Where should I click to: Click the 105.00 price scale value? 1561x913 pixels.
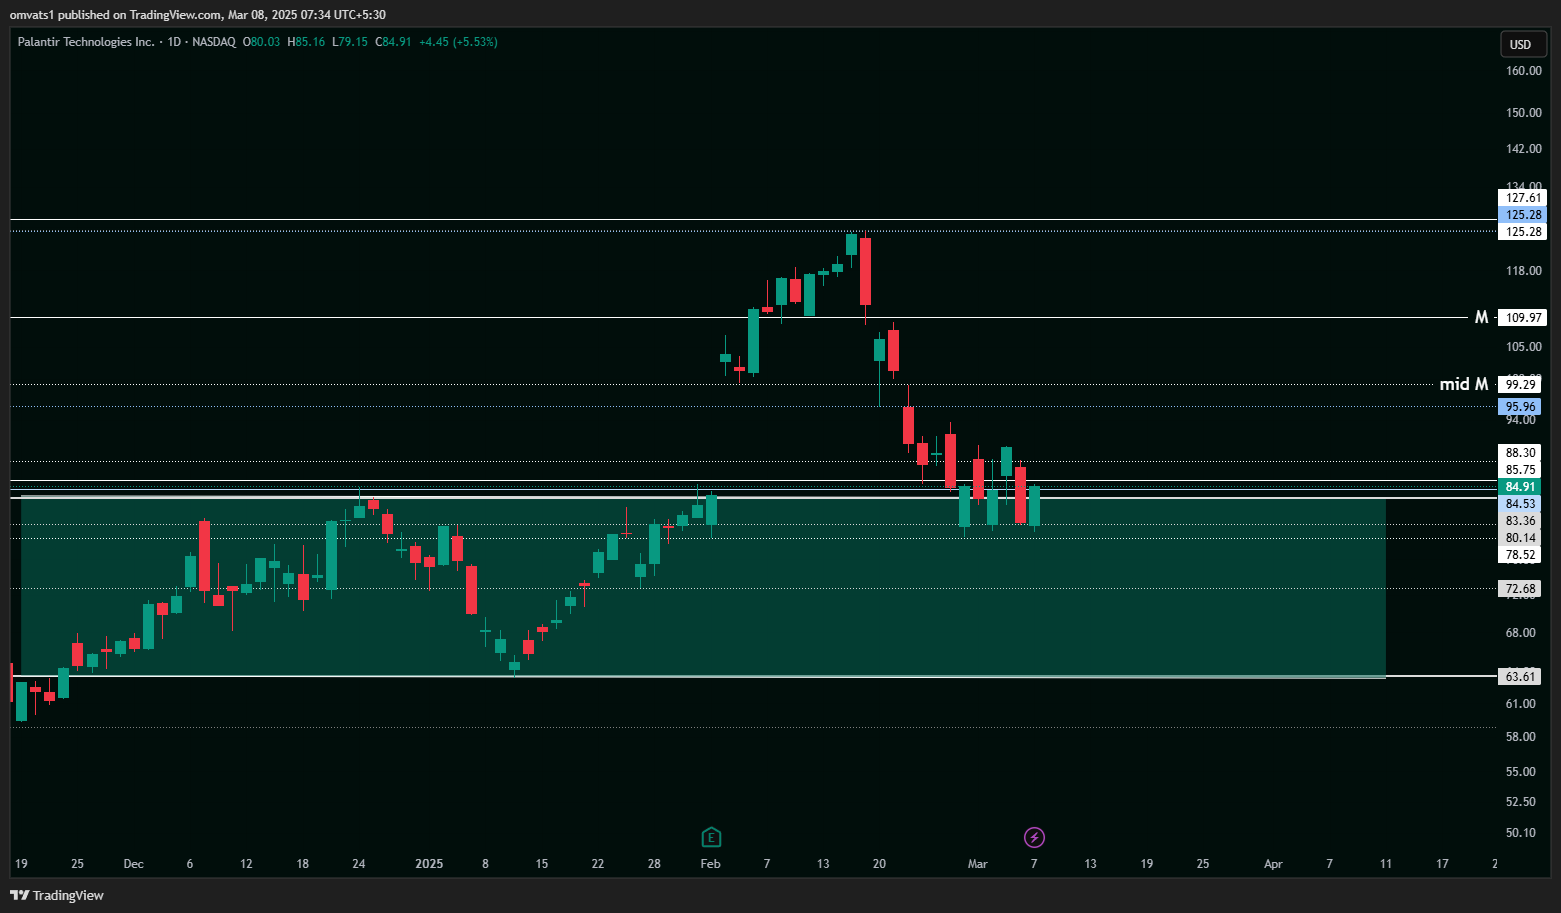click(1524, 347)
